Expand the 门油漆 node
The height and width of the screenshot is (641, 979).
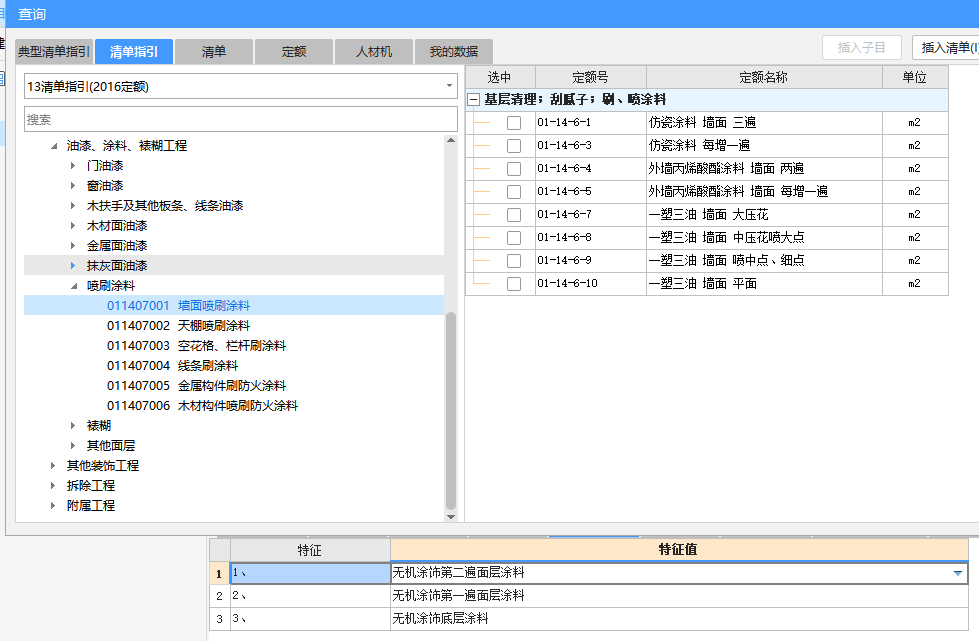click(73, 166)
